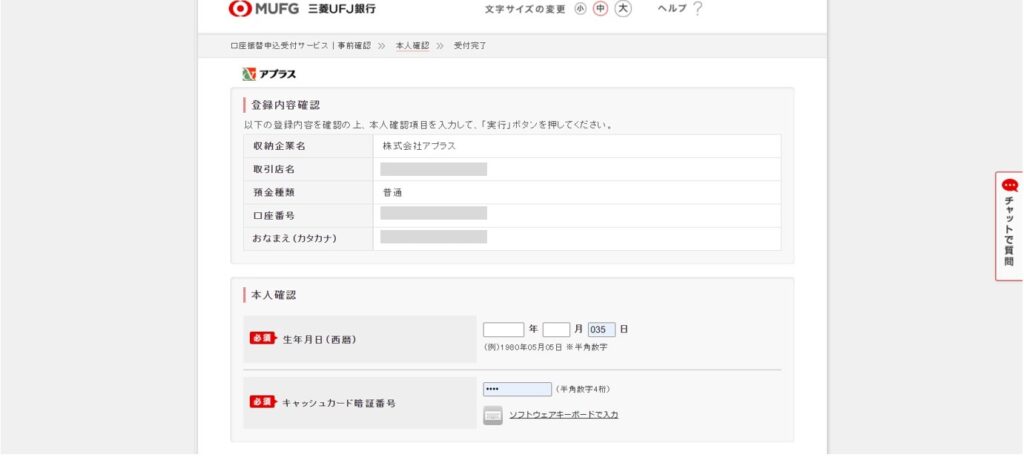Click the アプラス company logo
This screenshot has width=1024, height=466.
click(x=269, y=74)
